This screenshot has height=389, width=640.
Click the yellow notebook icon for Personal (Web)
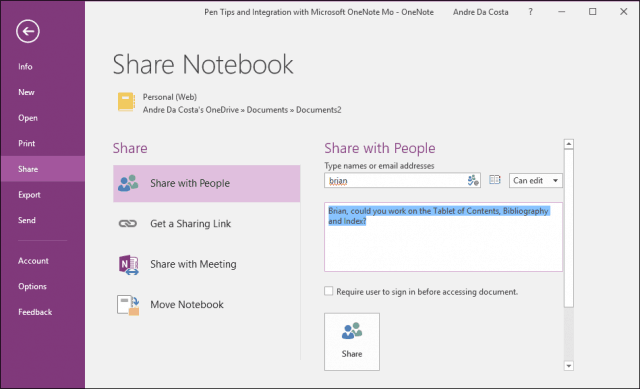pos(126,102)
